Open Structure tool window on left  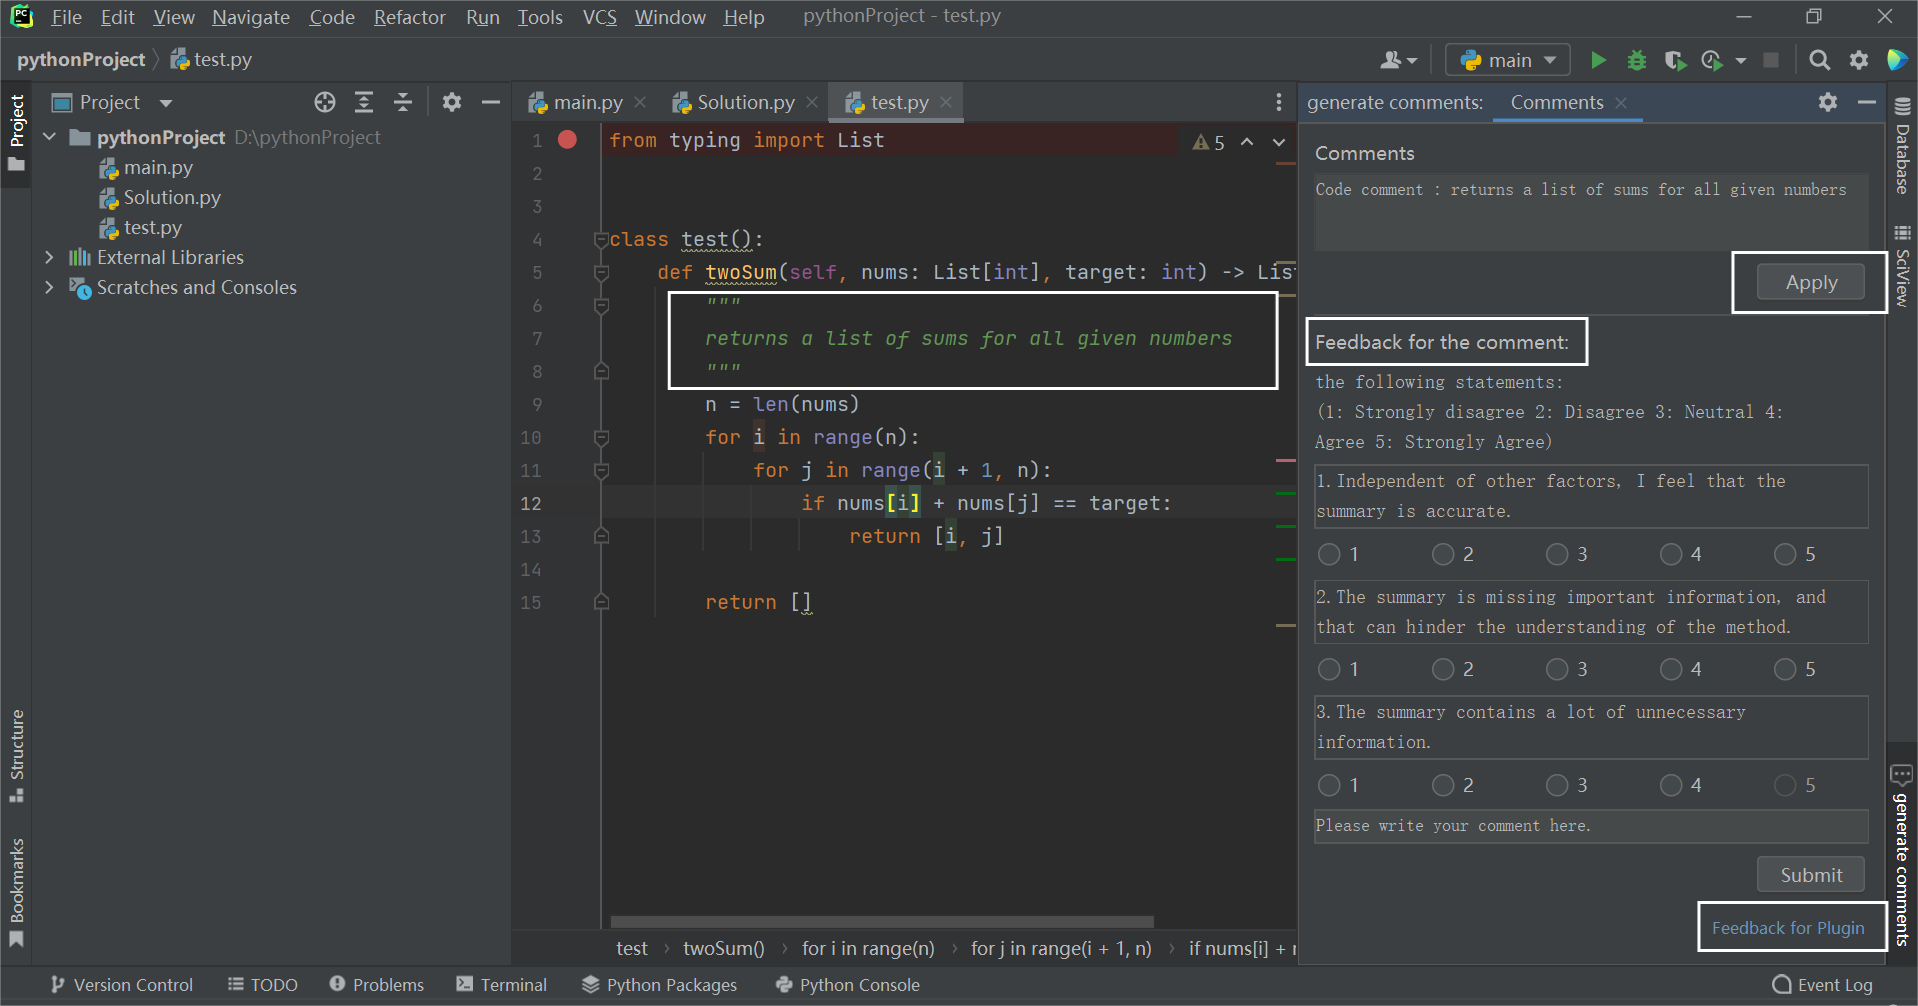[17, 755]
